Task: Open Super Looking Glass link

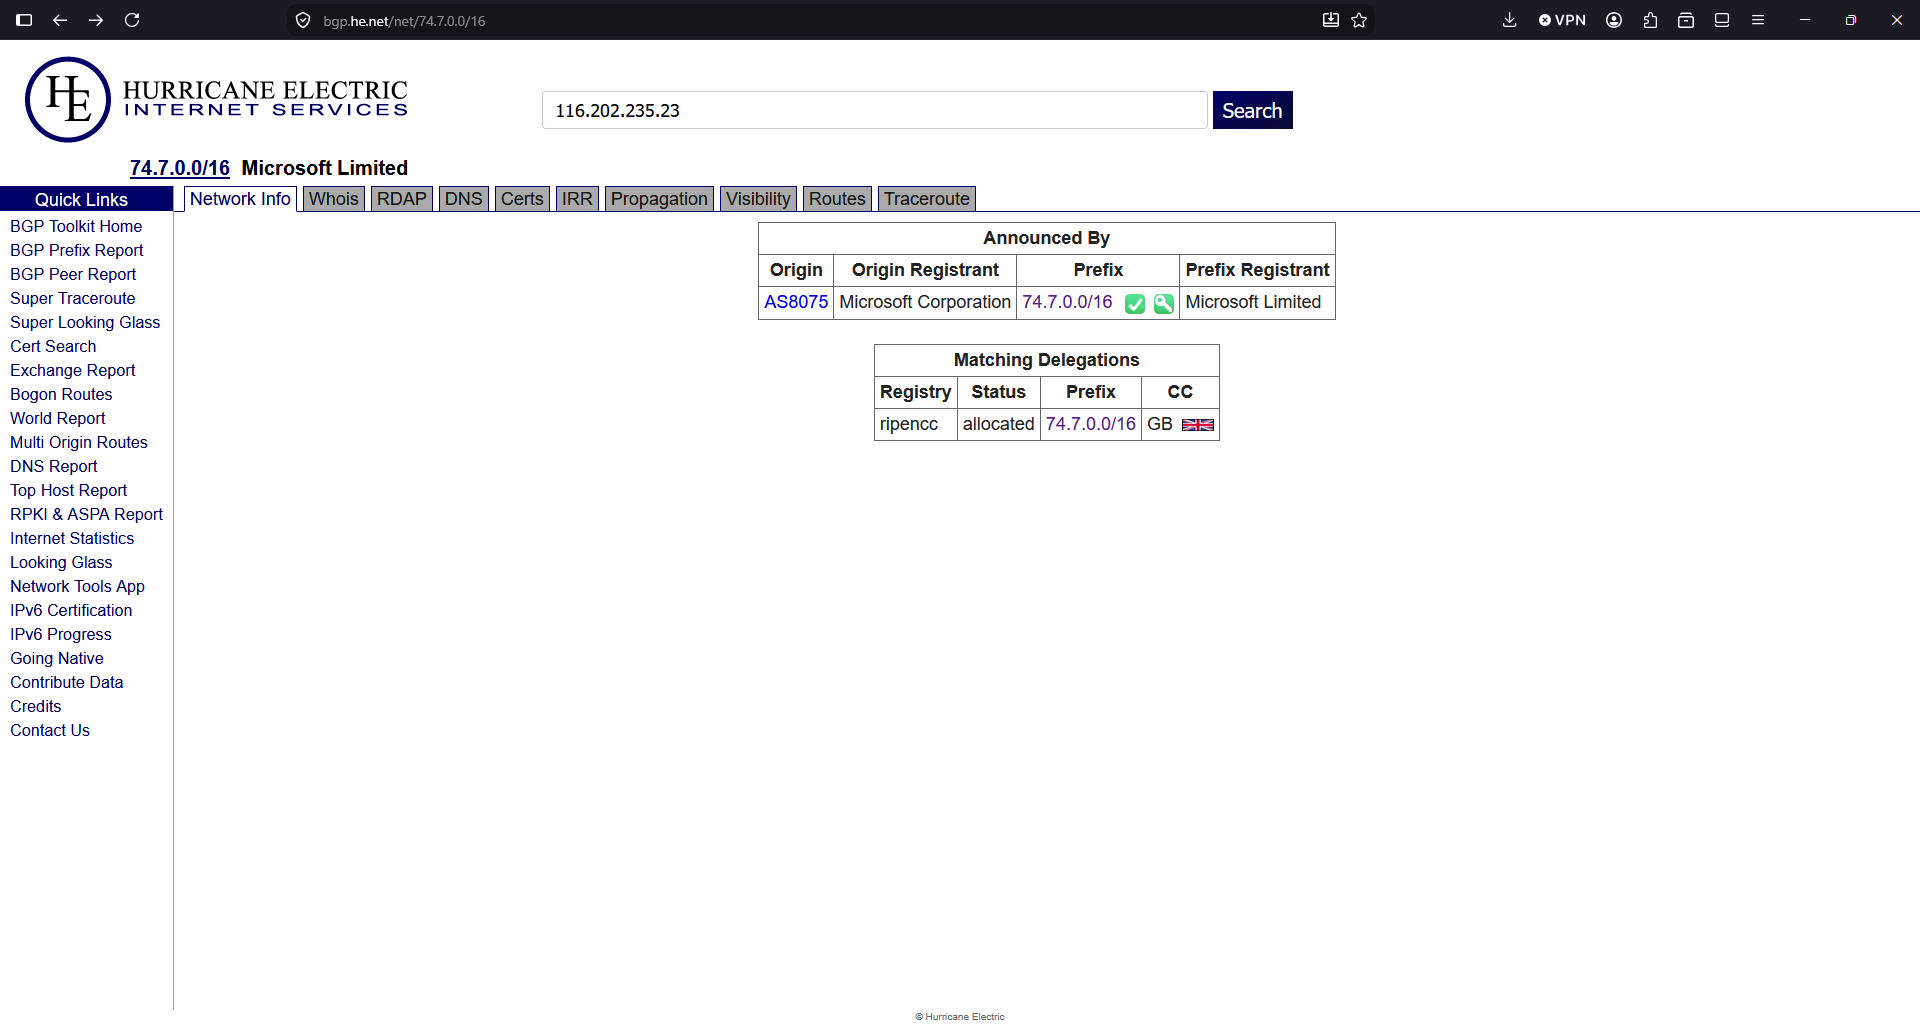Action: point(85,322)
